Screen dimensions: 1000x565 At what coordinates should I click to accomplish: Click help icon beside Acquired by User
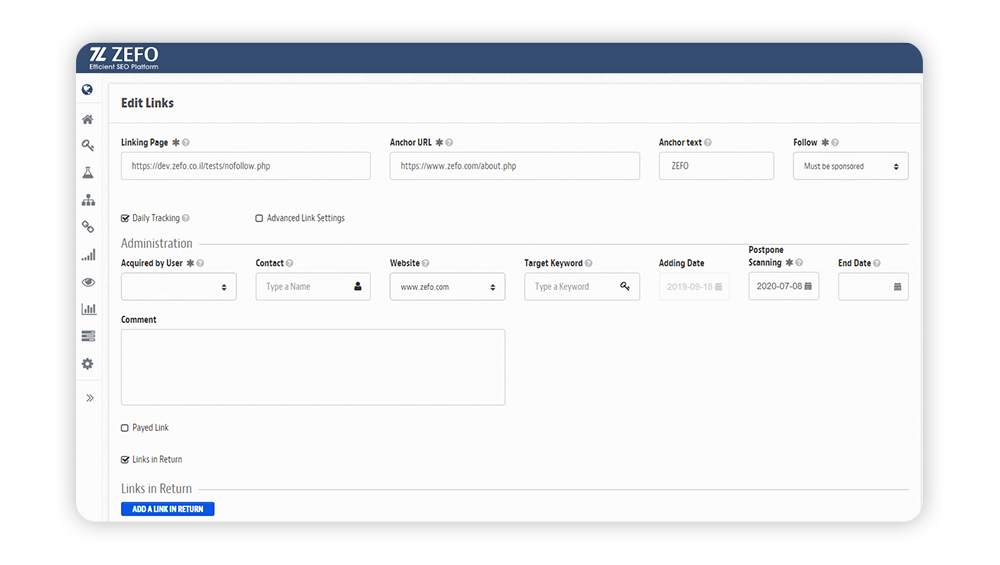(x=200, y=263)
